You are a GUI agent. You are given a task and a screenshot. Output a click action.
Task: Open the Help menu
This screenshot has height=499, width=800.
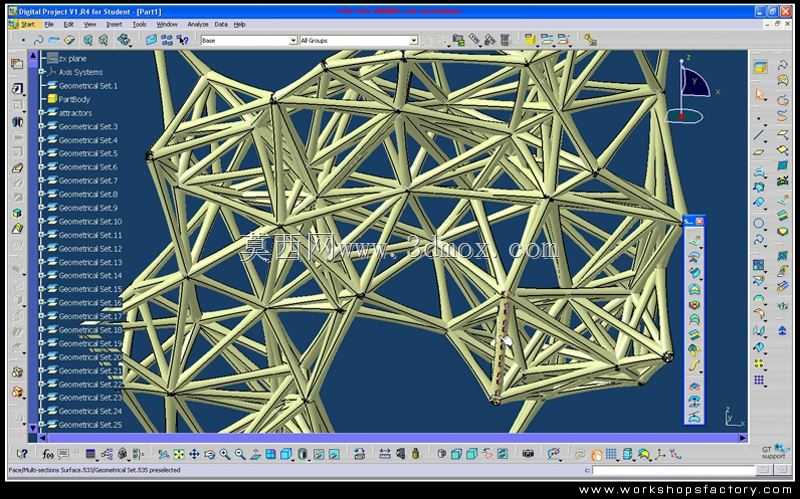(x=240, y=24)
